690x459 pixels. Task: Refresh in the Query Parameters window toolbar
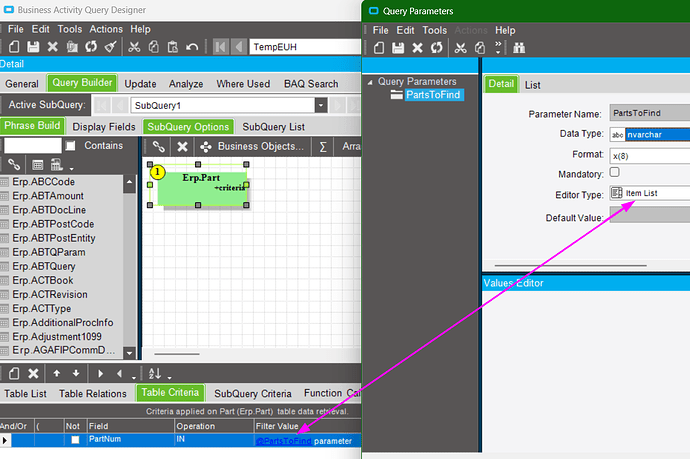pyautogui.click(x=437, y=48)
